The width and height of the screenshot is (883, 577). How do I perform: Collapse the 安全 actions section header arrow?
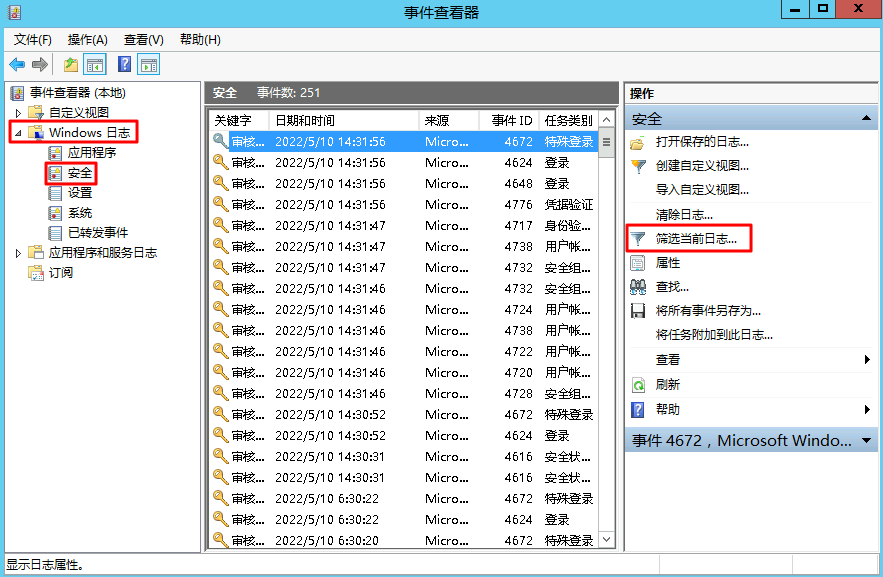(866, 118)
